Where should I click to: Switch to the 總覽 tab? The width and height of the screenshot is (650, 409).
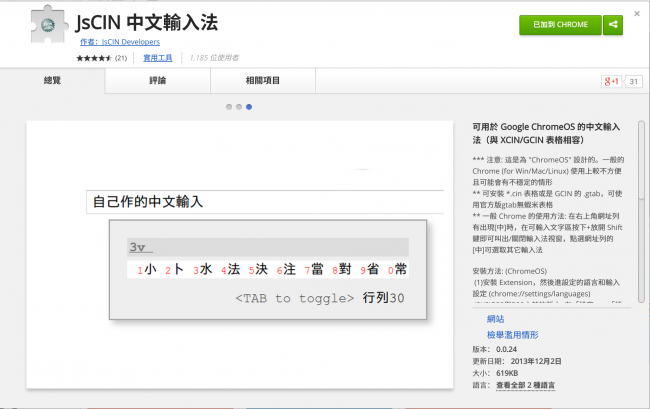pos(52,80)
